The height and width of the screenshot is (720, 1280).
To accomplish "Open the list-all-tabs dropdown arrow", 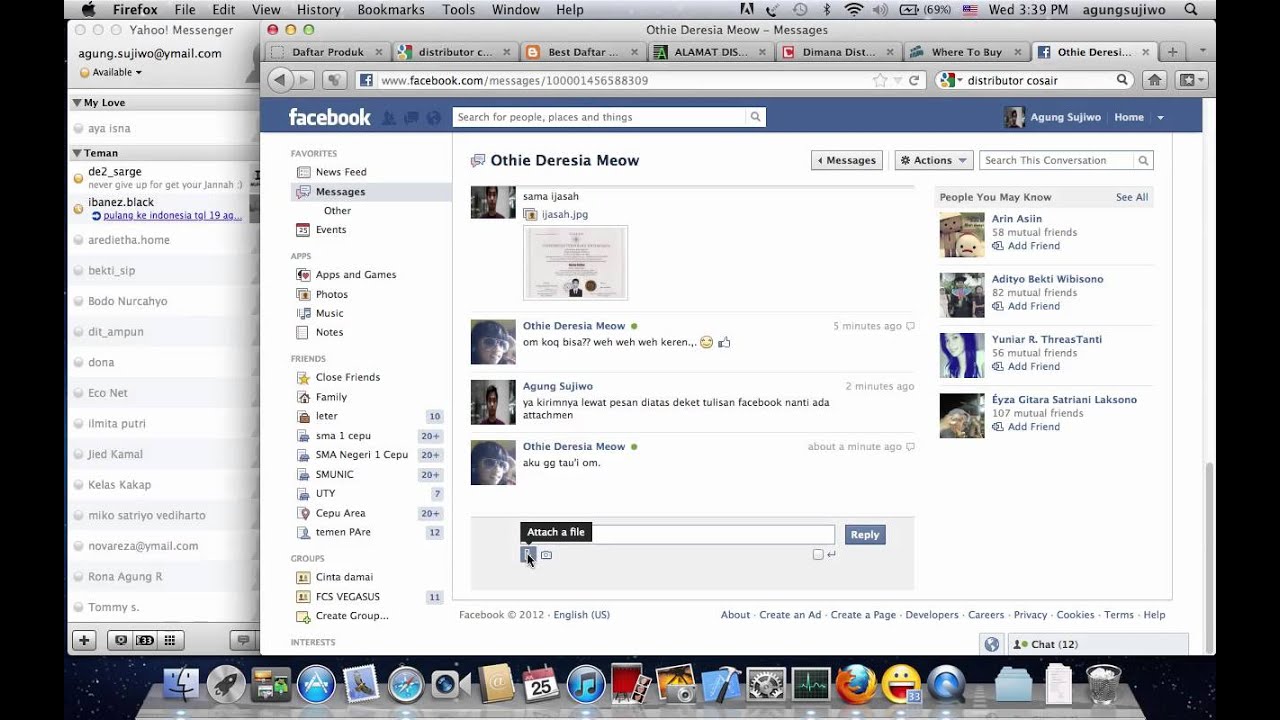I will coord(1201,51).
